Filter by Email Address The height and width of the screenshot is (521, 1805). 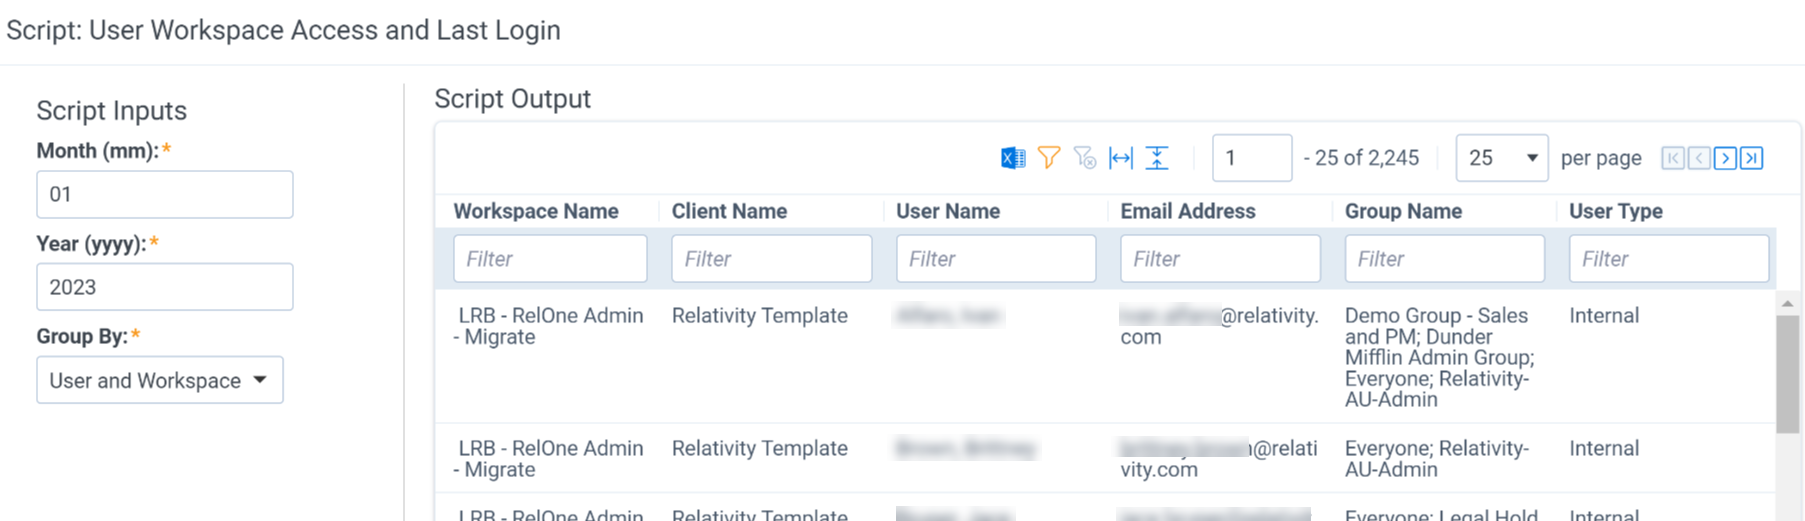pyautogui.click(x=1220, y=259)
